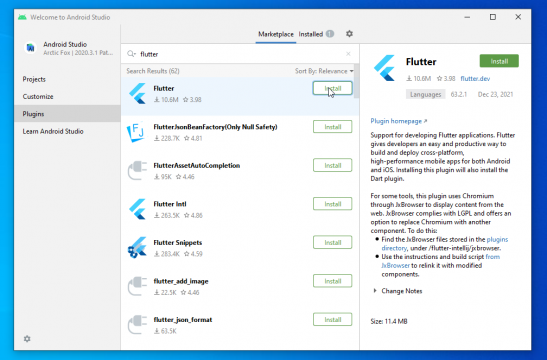
Task: Install the flutter_json_format plugin
Action: (332, 320)
